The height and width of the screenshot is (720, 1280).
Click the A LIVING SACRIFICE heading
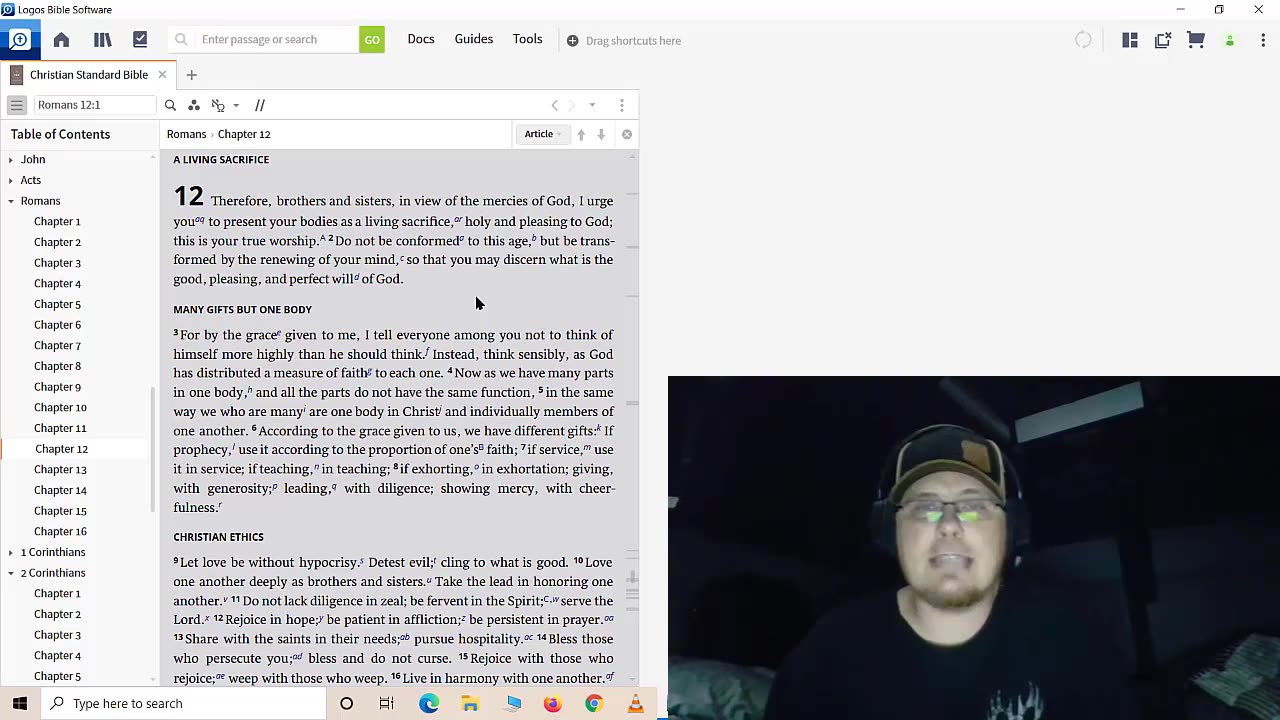click(x=221, y=160)
